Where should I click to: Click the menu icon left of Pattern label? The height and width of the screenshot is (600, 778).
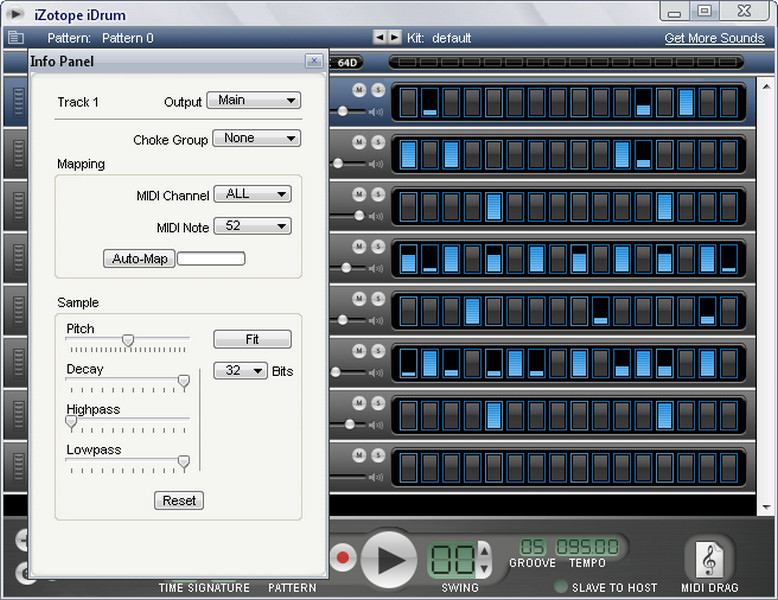(15, 38)
